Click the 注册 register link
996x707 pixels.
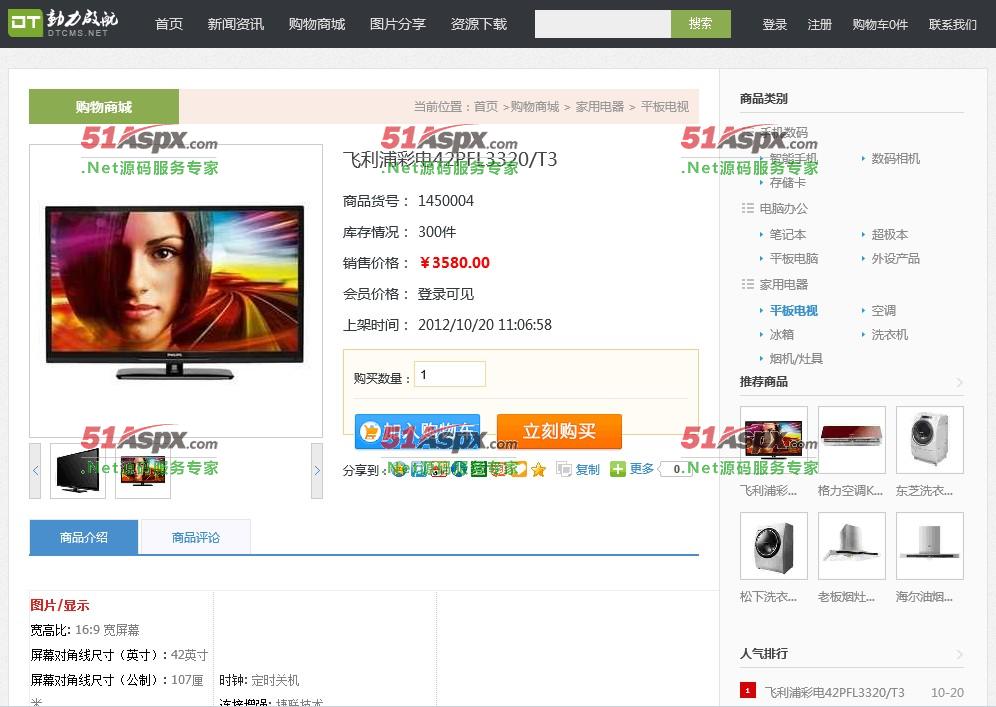point(819,24)
